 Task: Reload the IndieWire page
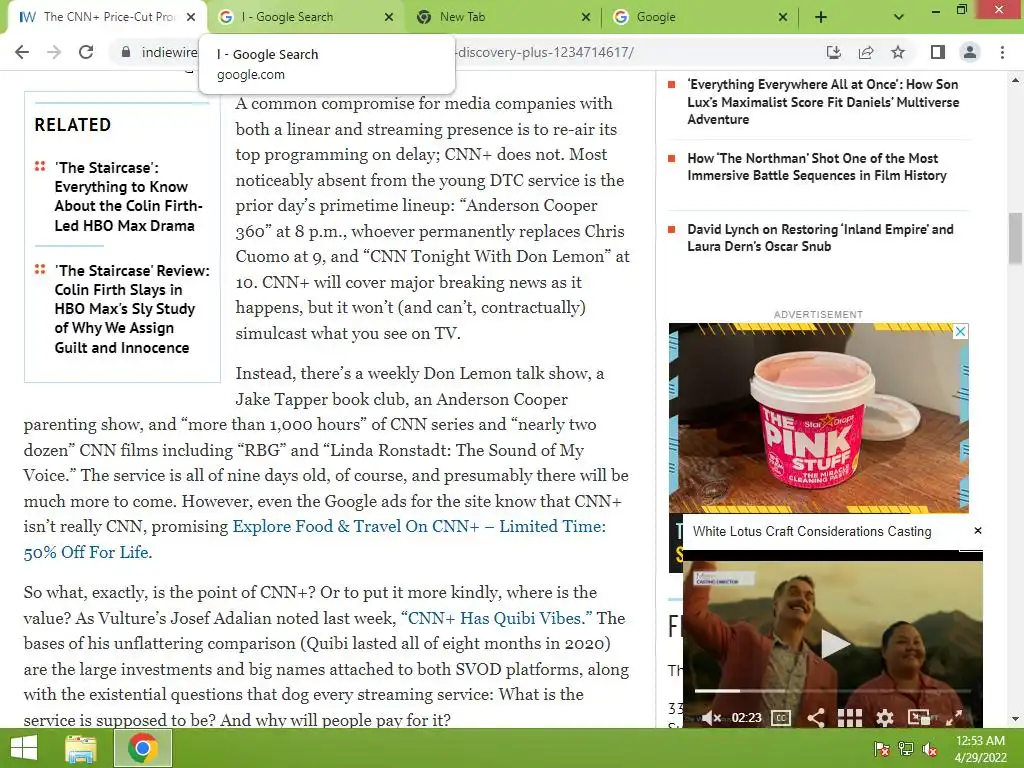click(86, 52)
